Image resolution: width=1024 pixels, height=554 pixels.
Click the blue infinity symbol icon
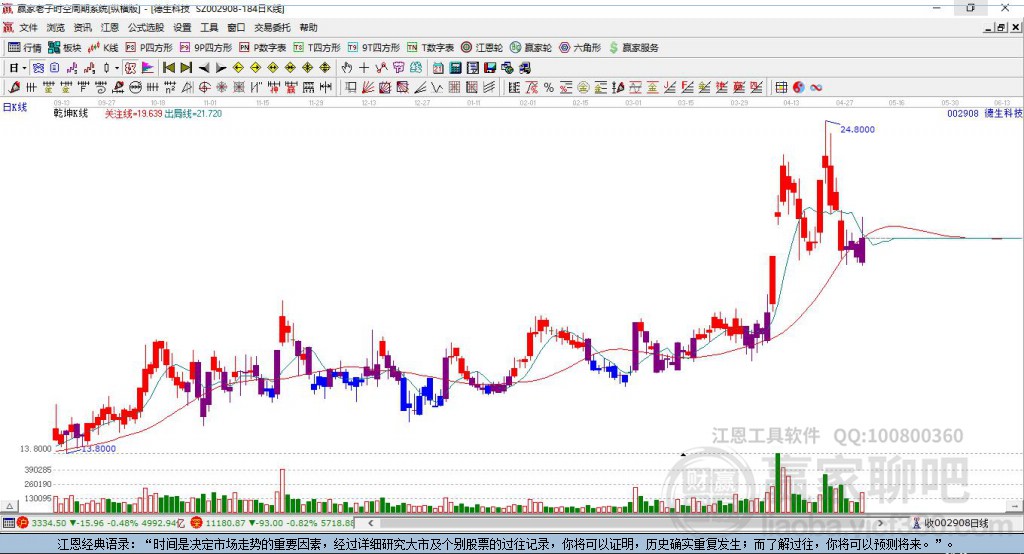[x=816, y=87]
